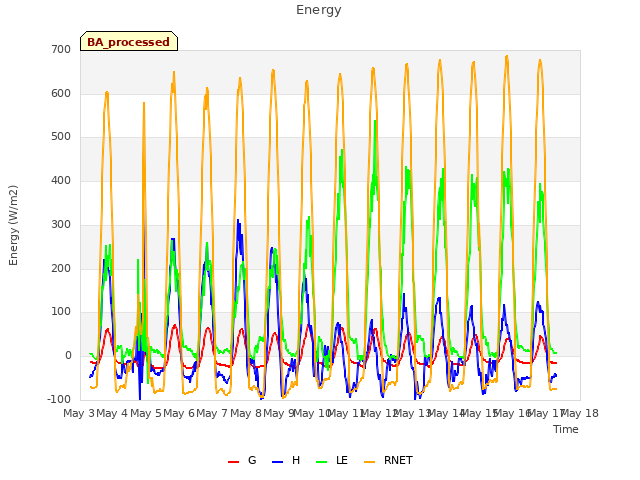This screenshot has height=480, width=640.
Task: Click the blue H legend color marker
Action: pyautogui.click(x=277, y=462)
